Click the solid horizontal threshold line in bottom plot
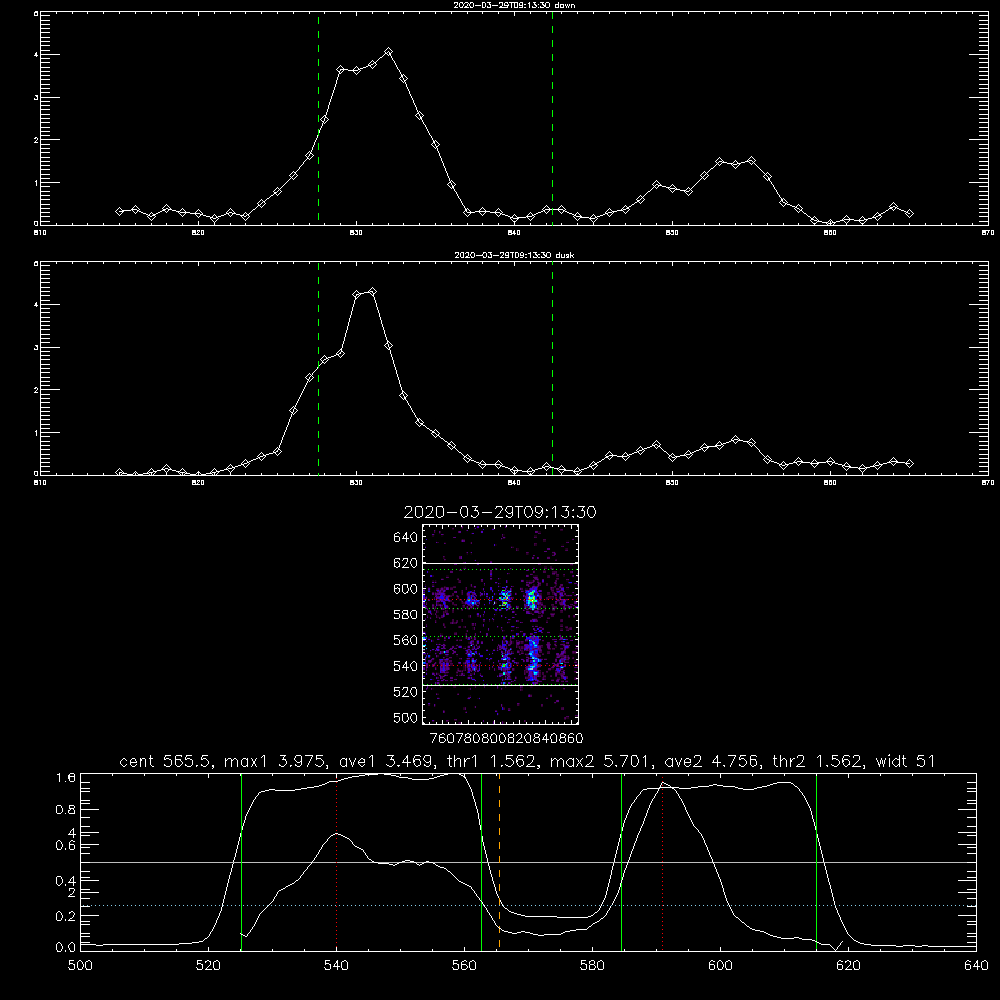Viewport: 1000px width, 1000px height. (528, 862)
